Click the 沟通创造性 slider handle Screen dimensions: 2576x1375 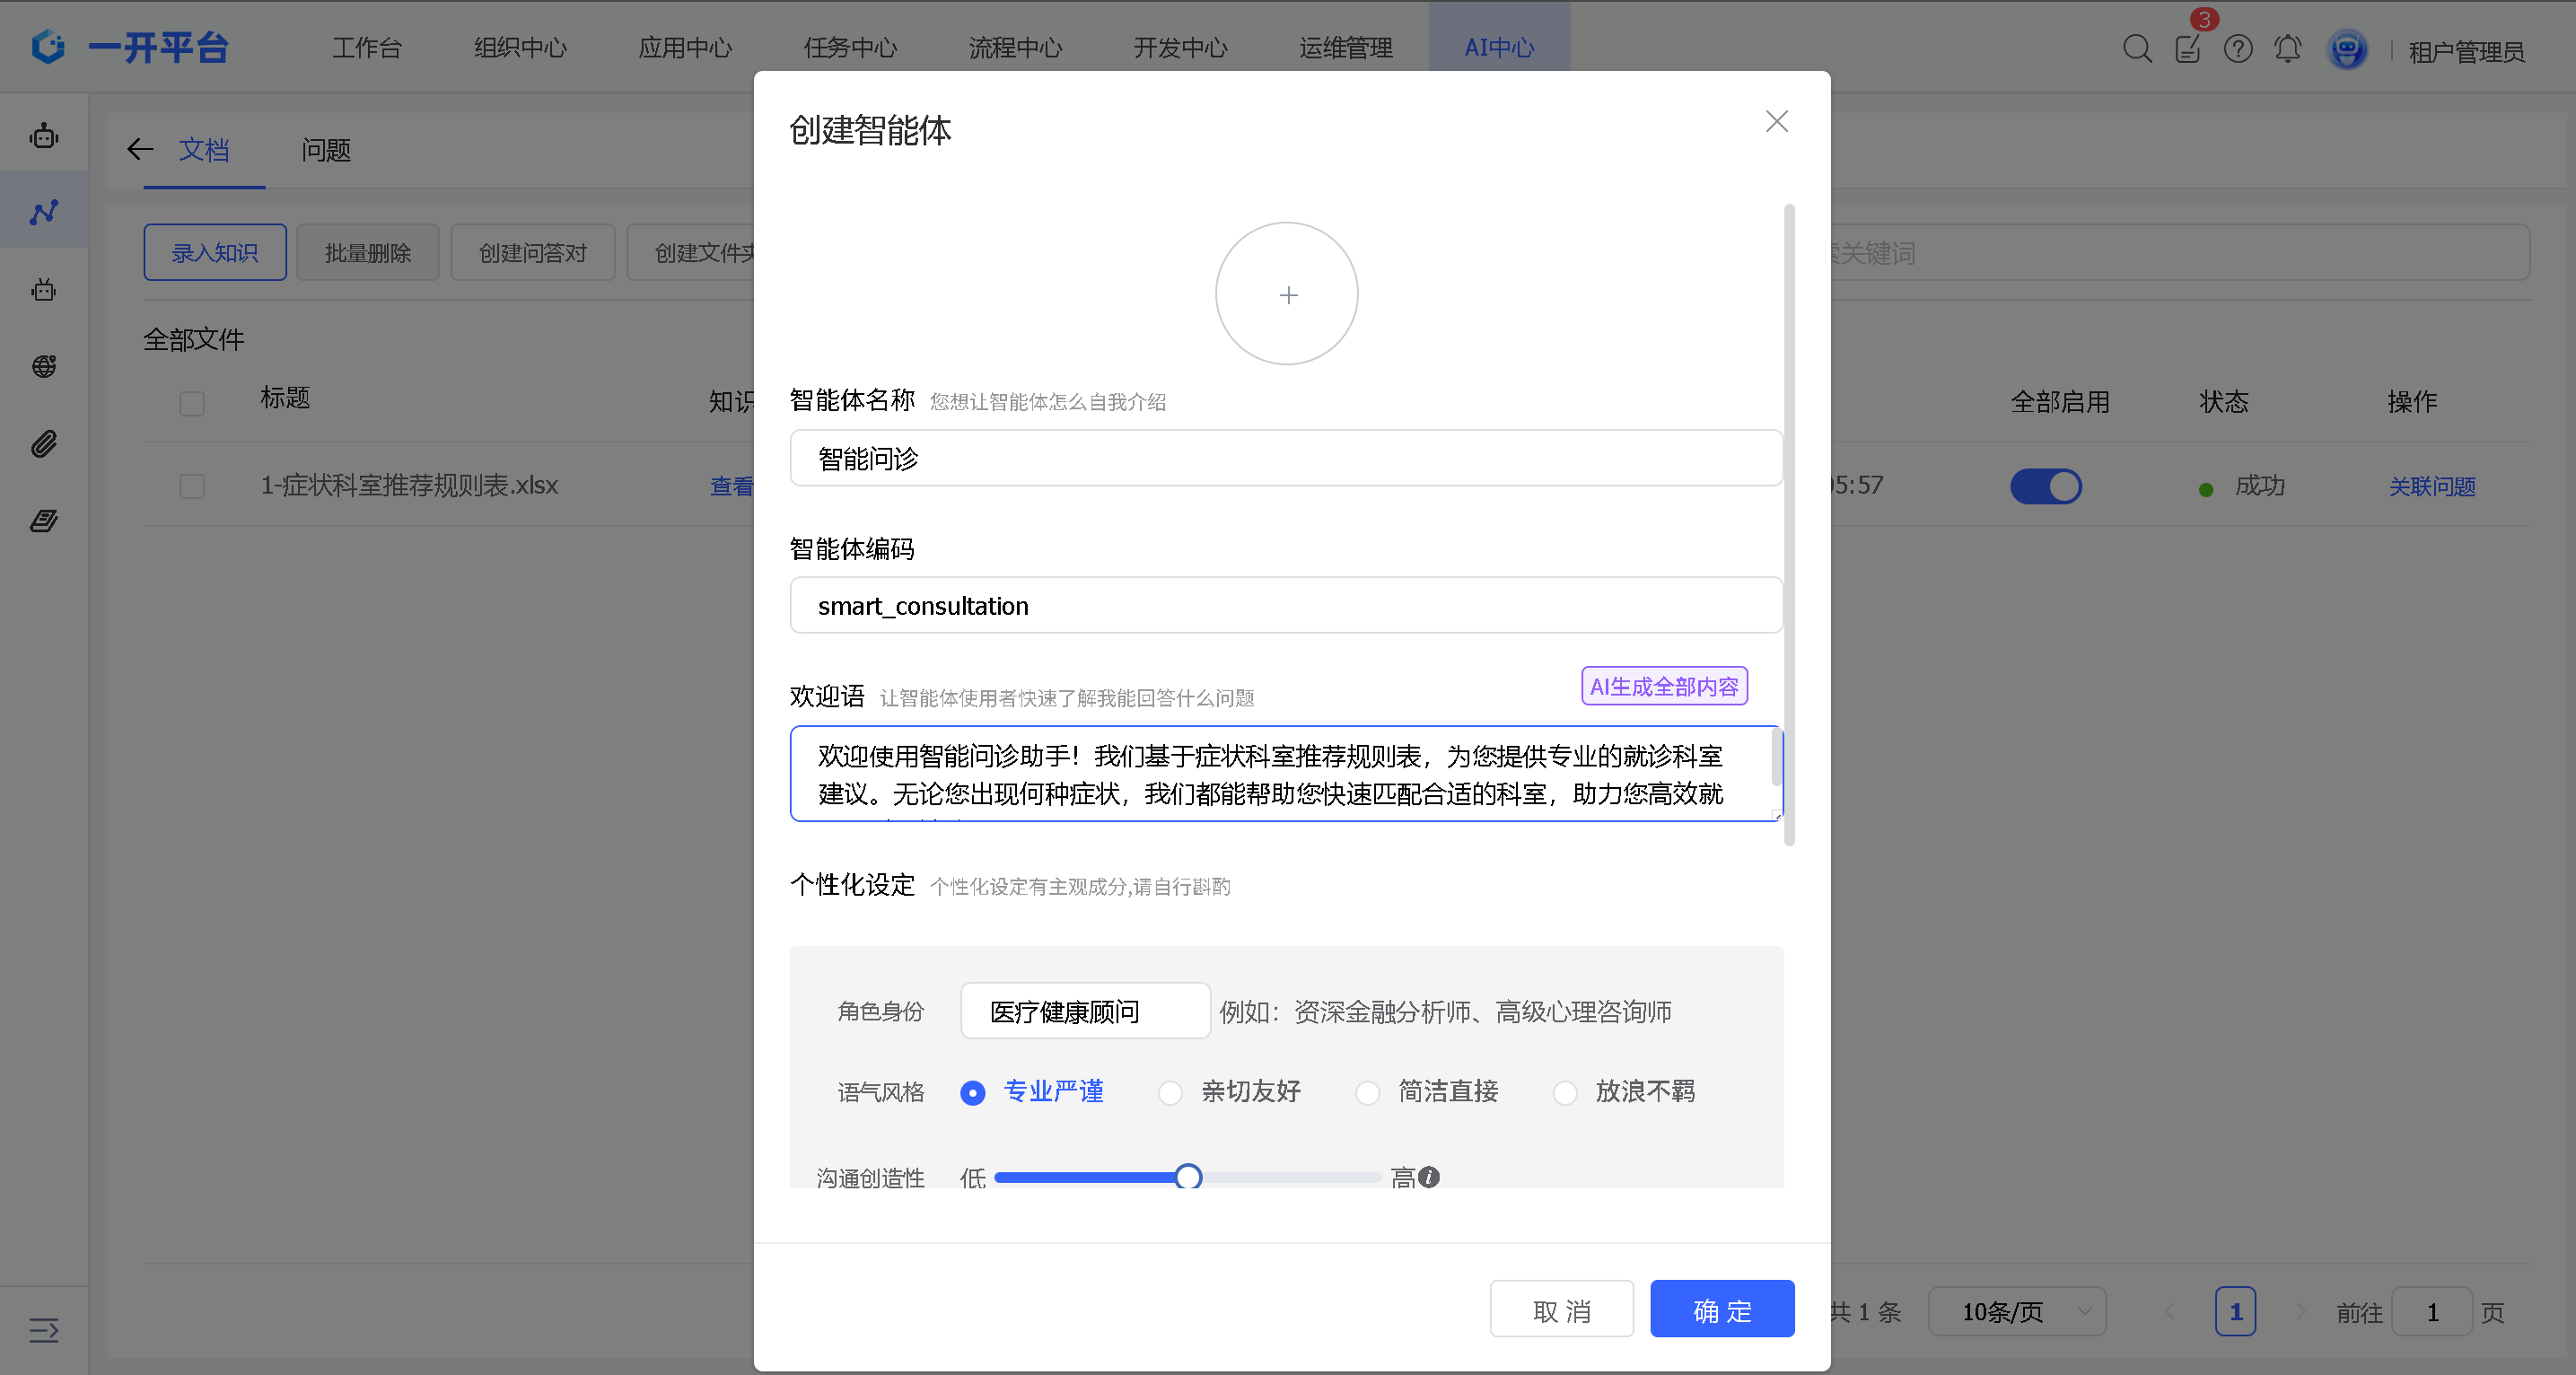pos(1188,1177)
